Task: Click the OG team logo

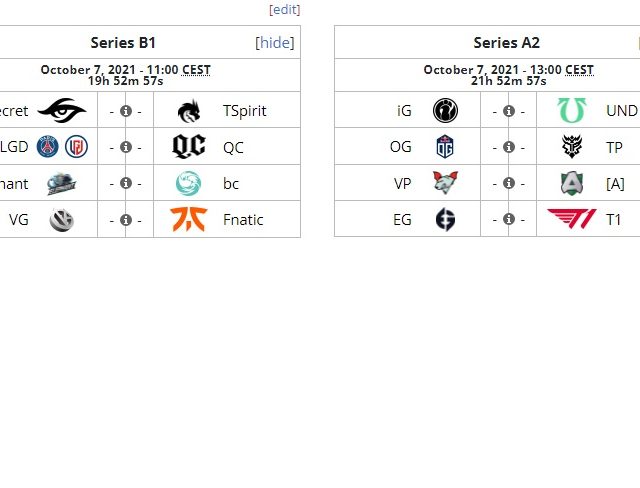Action: (445, 147)
